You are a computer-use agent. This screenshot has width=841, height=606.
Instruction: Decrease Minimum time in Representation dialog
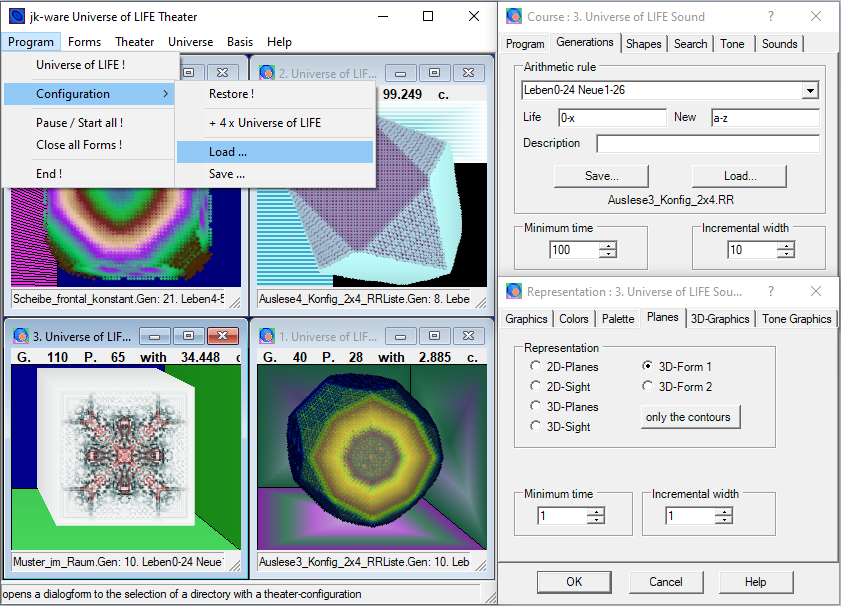tap(595, 520)
